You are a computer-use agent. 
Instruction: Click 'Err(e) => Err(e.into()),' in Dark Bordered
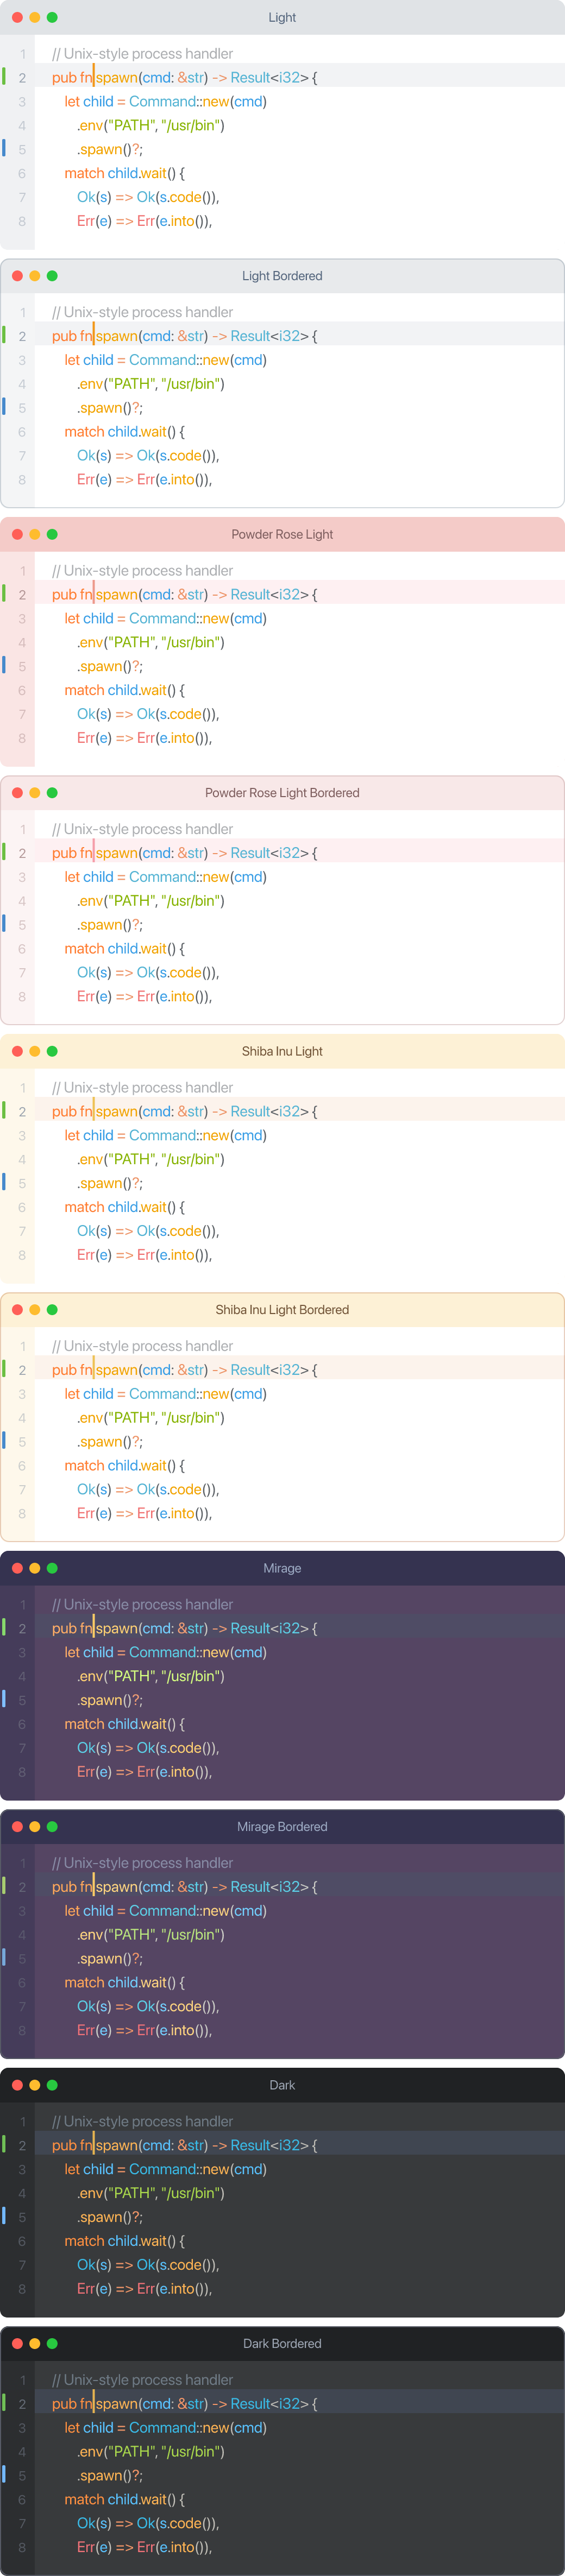[x=144, y=2548]
